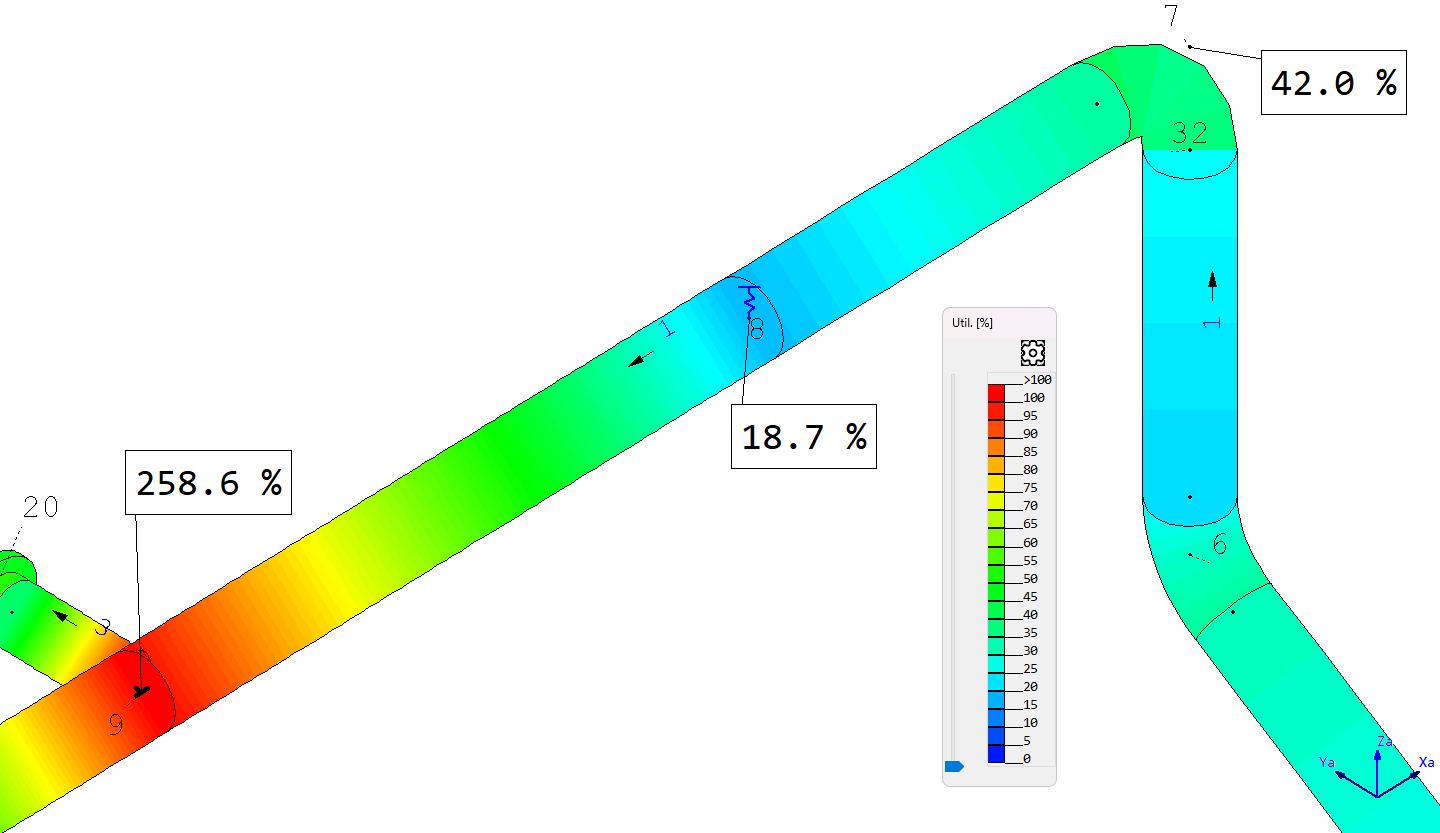Click the 18.7 % result label
Viewport: 1440px width, 833px height.
coord(803,436)
